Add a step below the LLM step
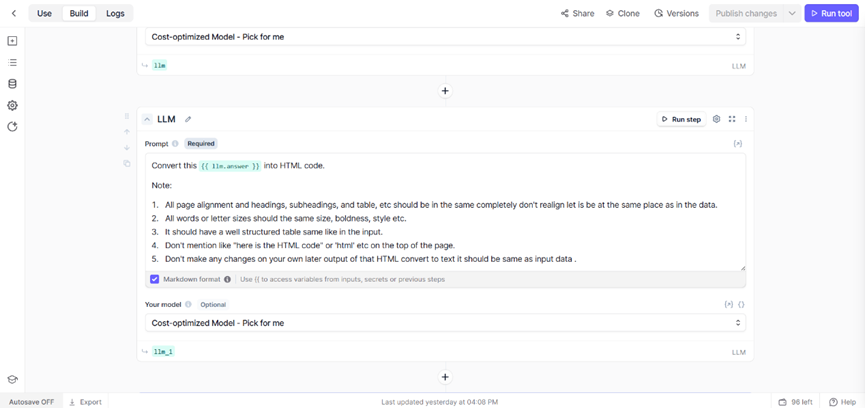 445,377
